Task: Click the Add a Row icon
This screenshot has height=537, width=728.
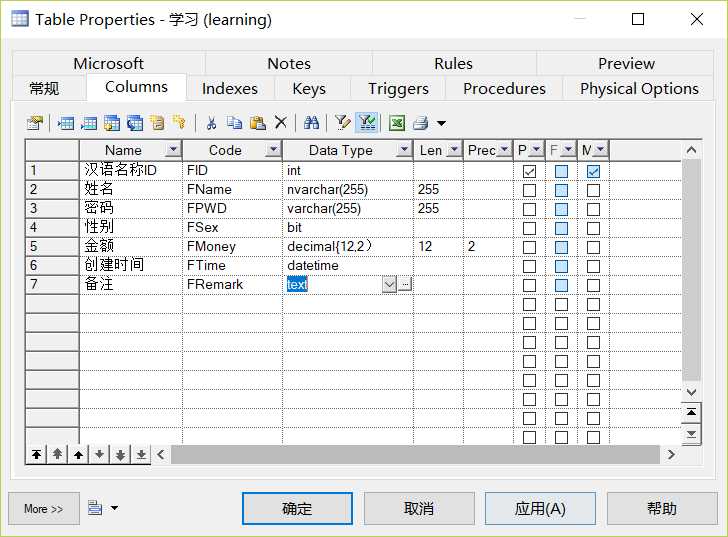Action: [89, 123]
